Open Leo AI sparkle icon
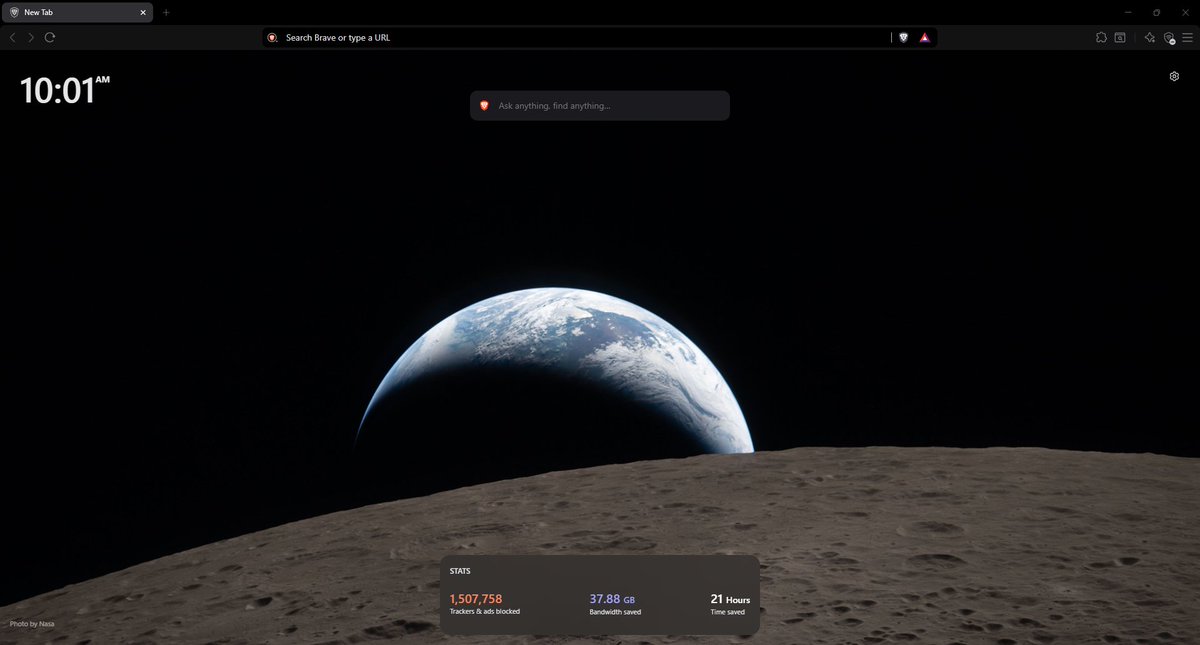This screenshot has width=1200, height=645. (1149, 37)
